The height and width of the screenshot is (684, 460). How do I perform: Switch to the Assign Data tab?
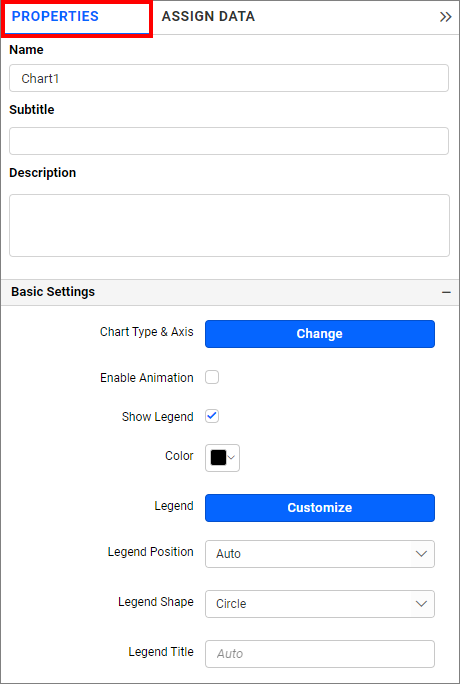[208, 17]
